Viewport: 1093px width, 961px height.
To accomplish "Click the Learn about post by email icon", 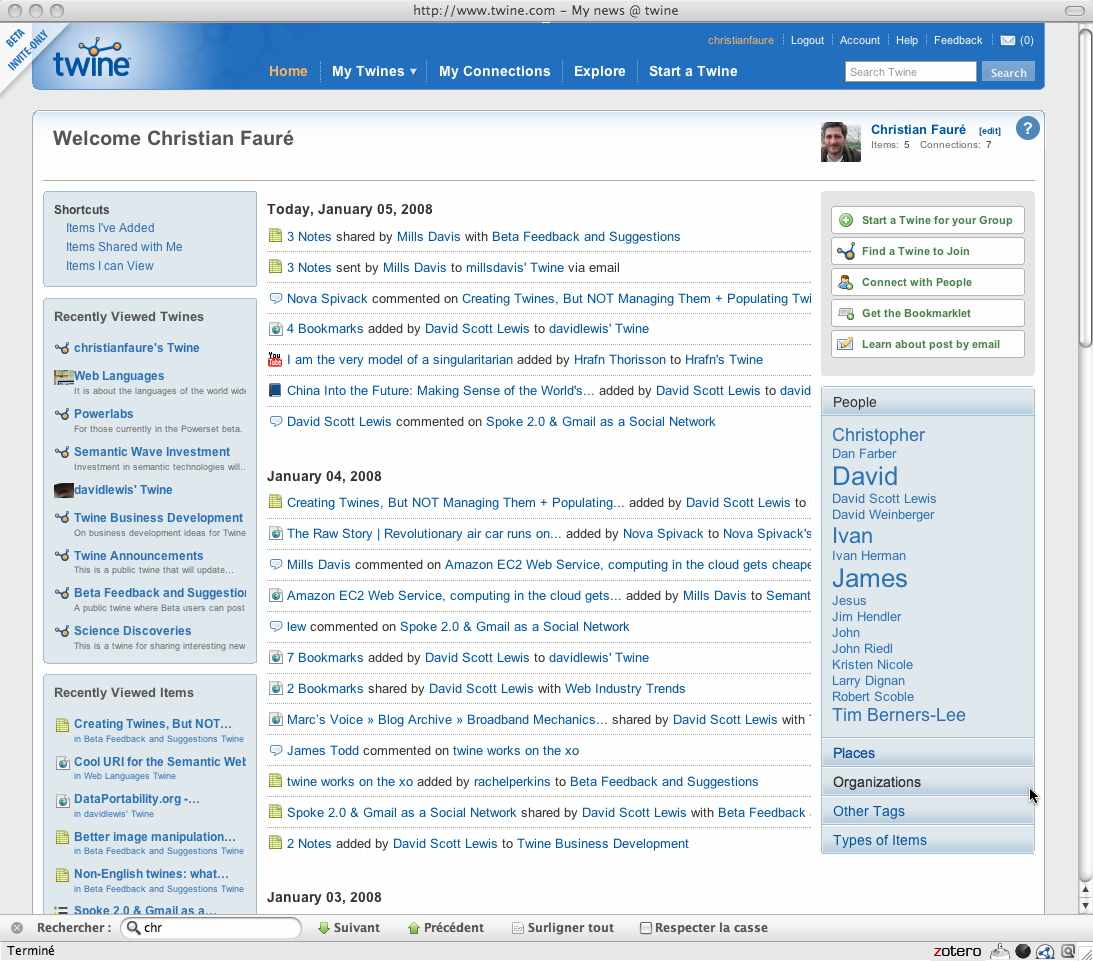I will coord(845,344).
